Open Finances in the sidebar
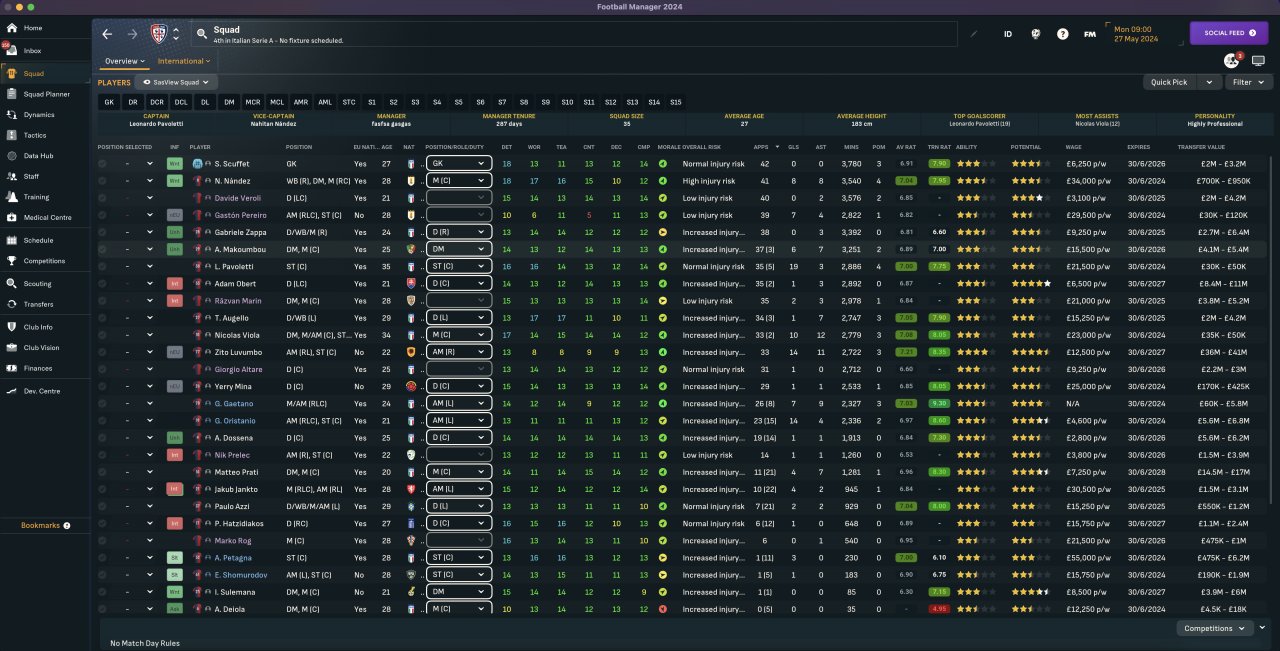The height and width of the screenshot is (651, 1280). pos(46,368)
